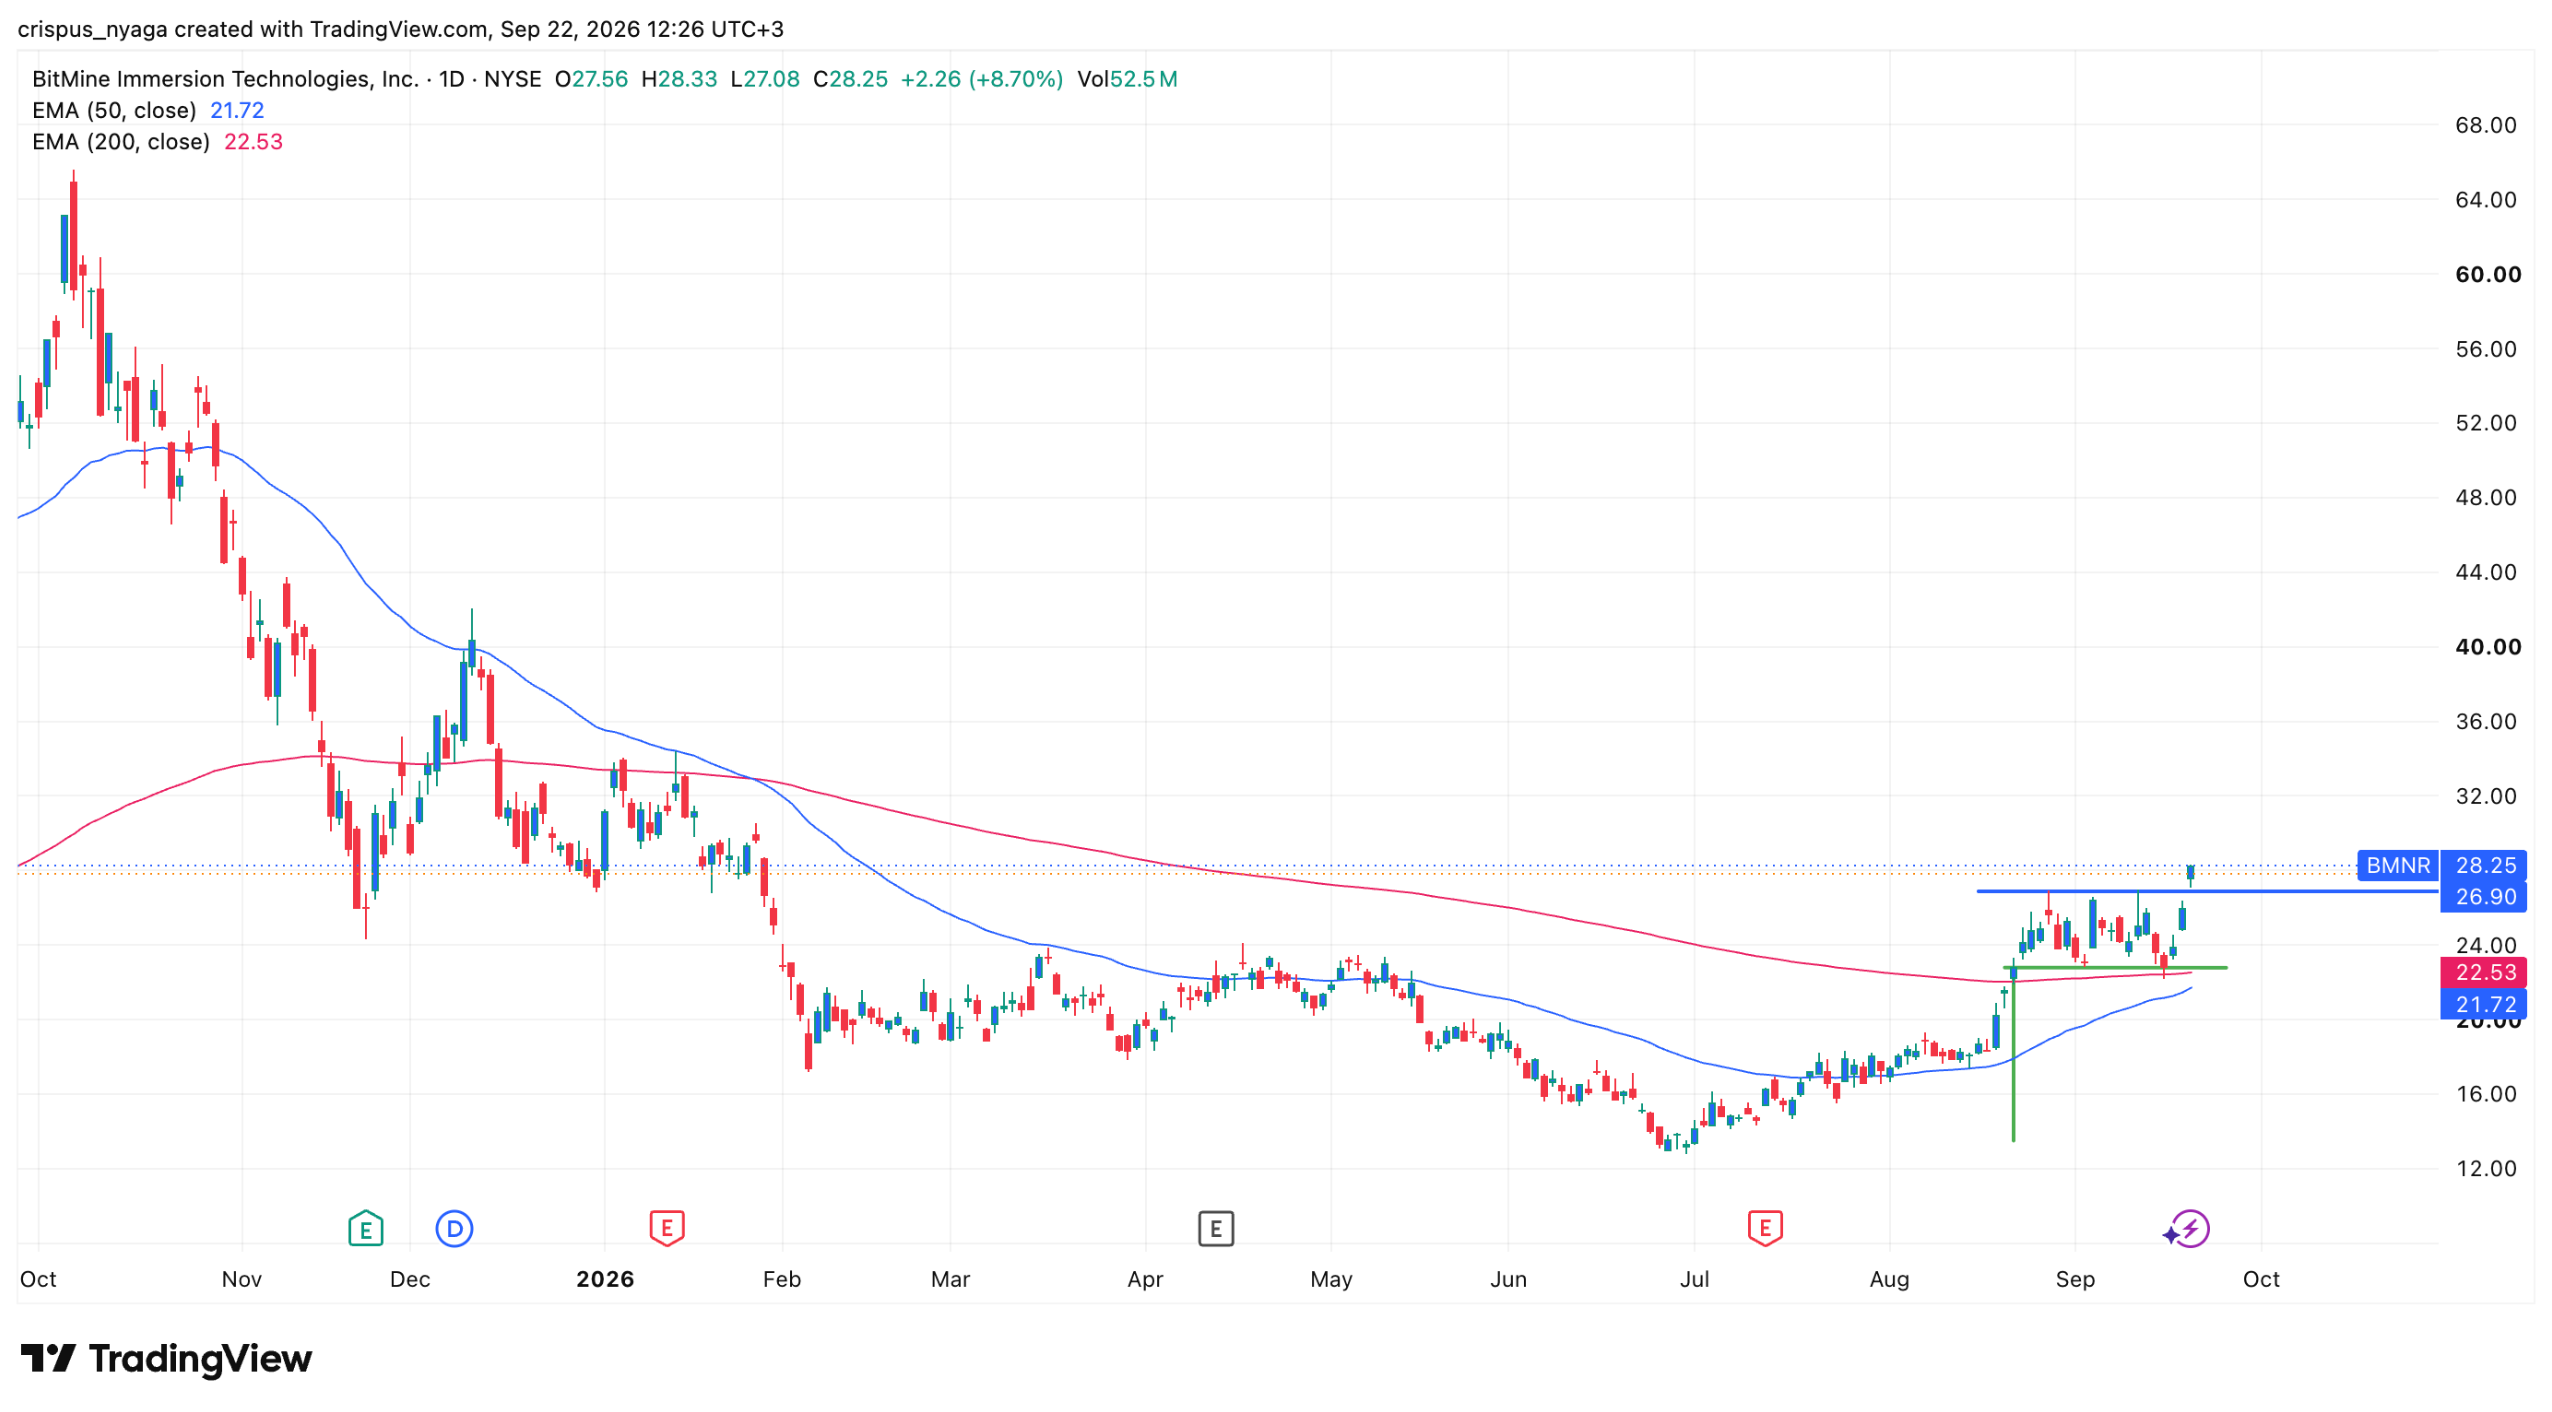
Task: Click the Oct label following Sep on time axis
Action: click(x=2261, y=1279)
